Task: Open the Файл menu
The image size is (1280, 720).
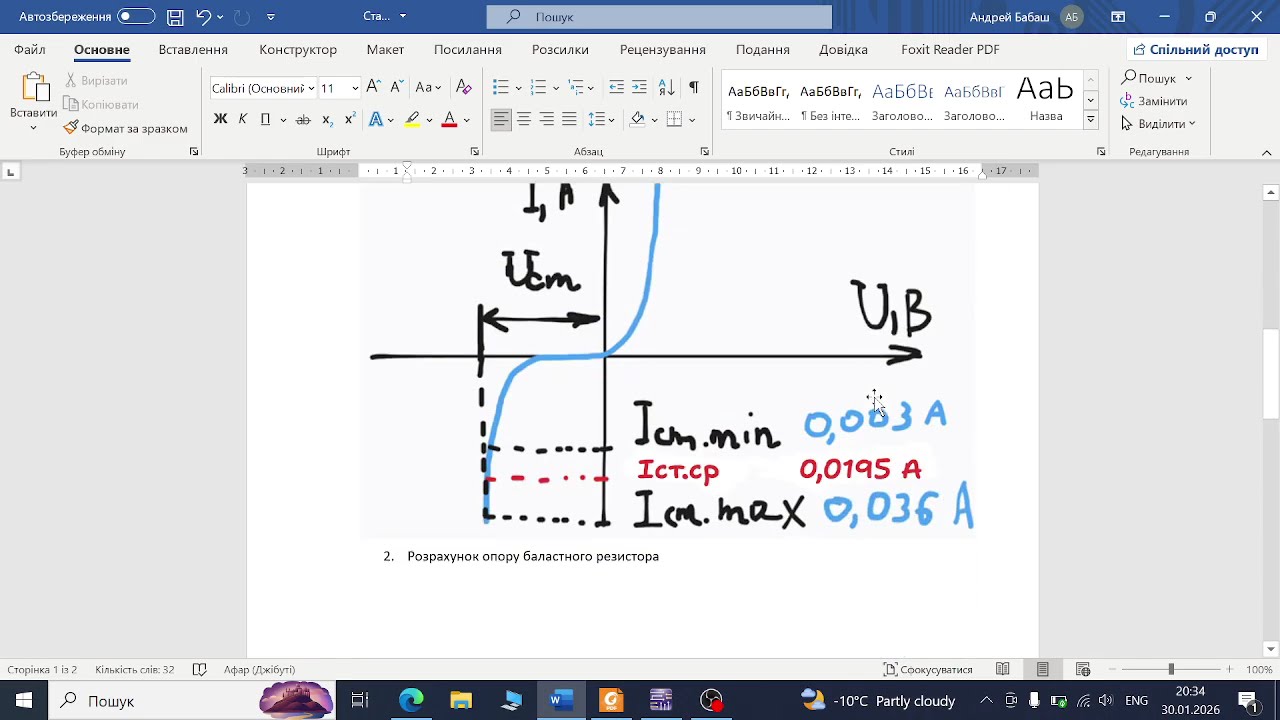Action: pos(30,49)
